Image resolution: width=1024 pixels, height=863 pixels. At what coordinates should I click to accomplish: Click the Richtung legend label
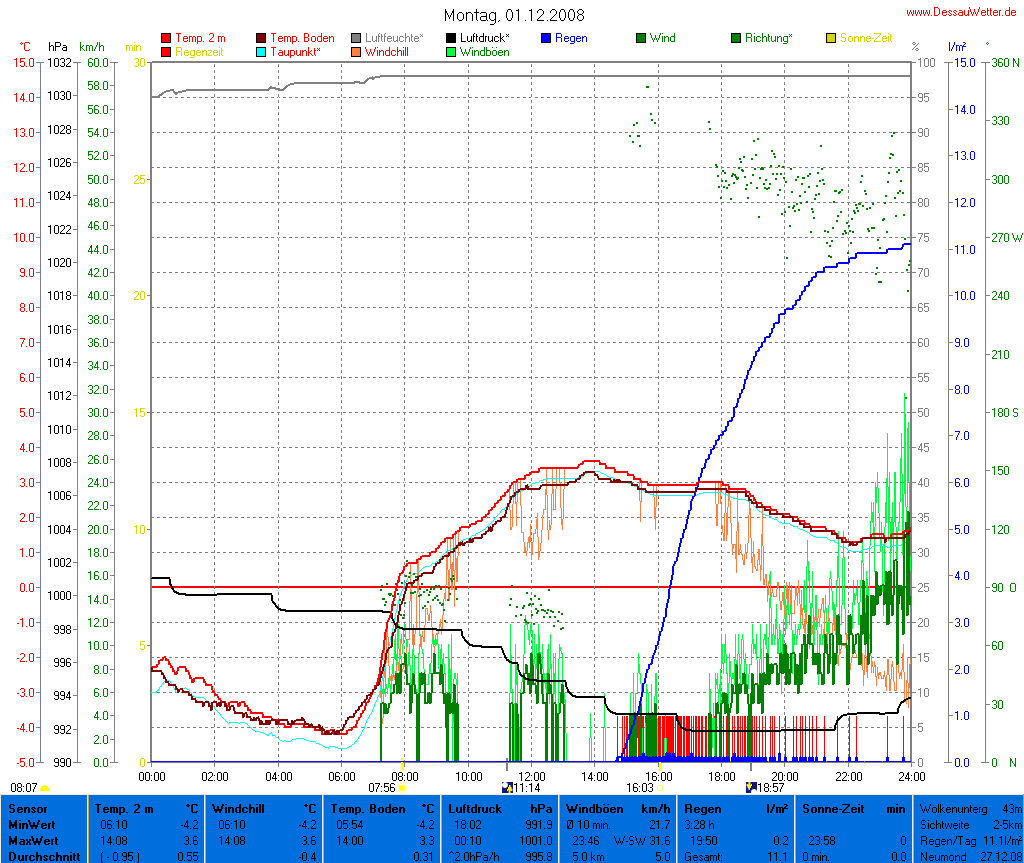[768, 38]
